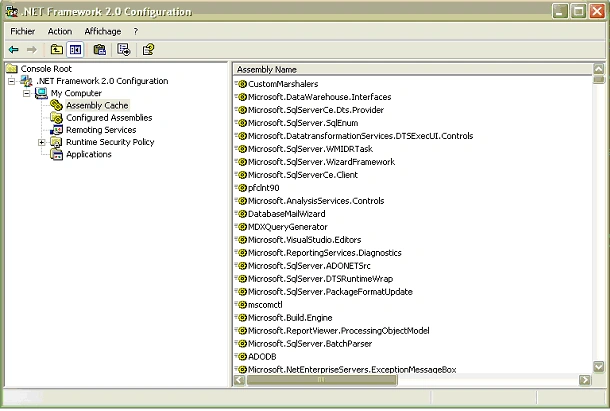Open the Affichage menu
The height and width of the screenshot is (411, 610).
pos(103,31)
